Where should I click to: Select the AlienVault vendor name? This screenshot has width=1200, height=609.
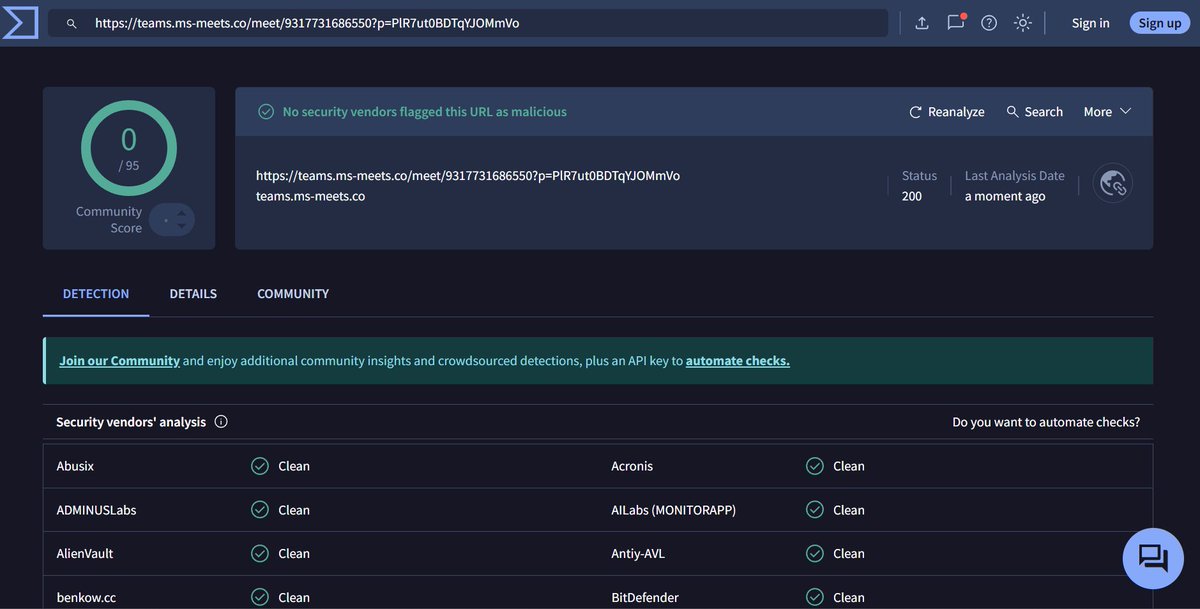(85, 554)
